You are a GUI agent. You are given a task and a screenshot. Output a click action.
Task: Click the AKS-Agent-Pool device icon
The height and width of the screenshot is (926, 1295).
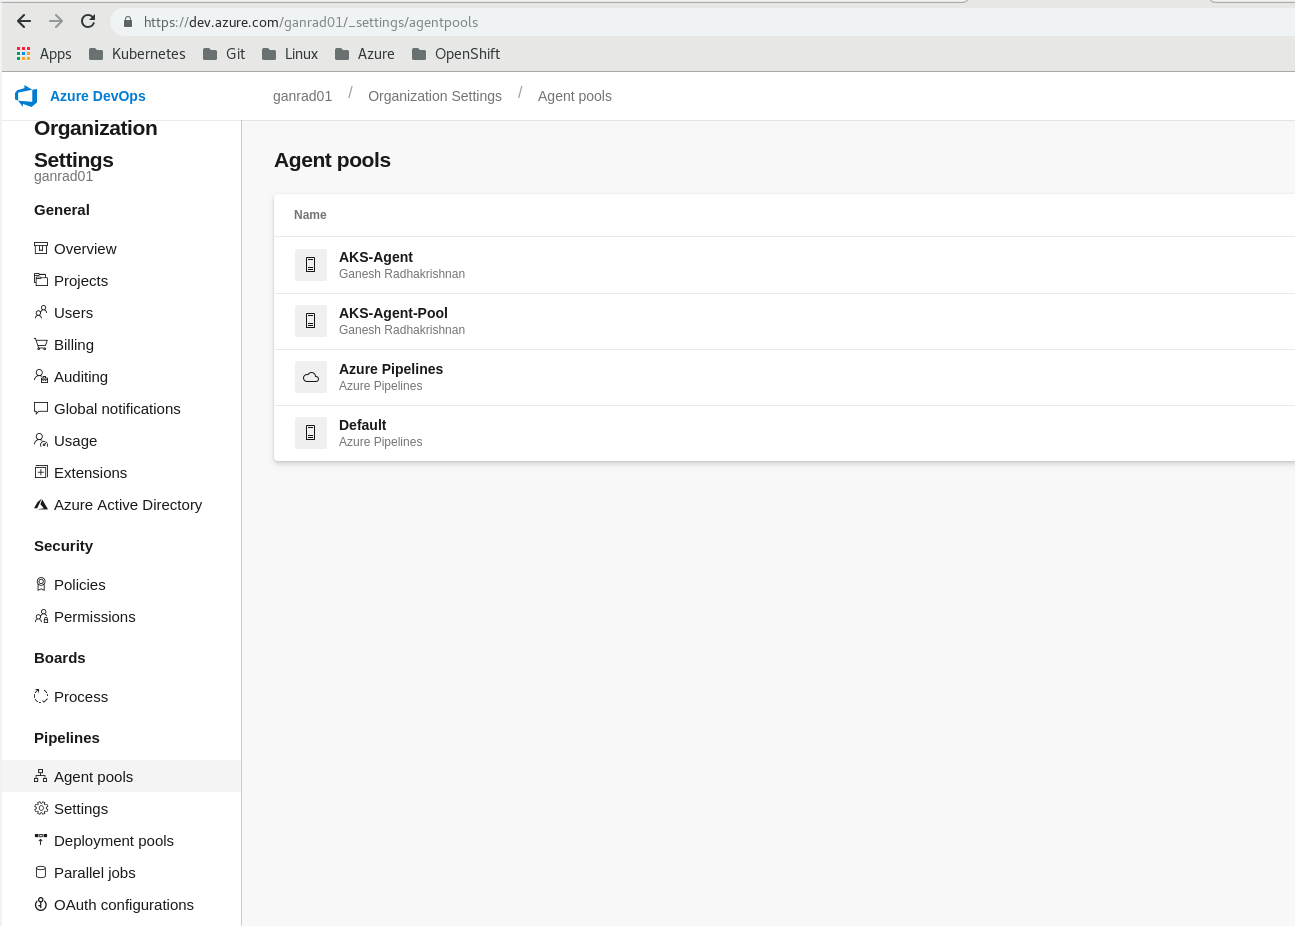tap(311, 321)
